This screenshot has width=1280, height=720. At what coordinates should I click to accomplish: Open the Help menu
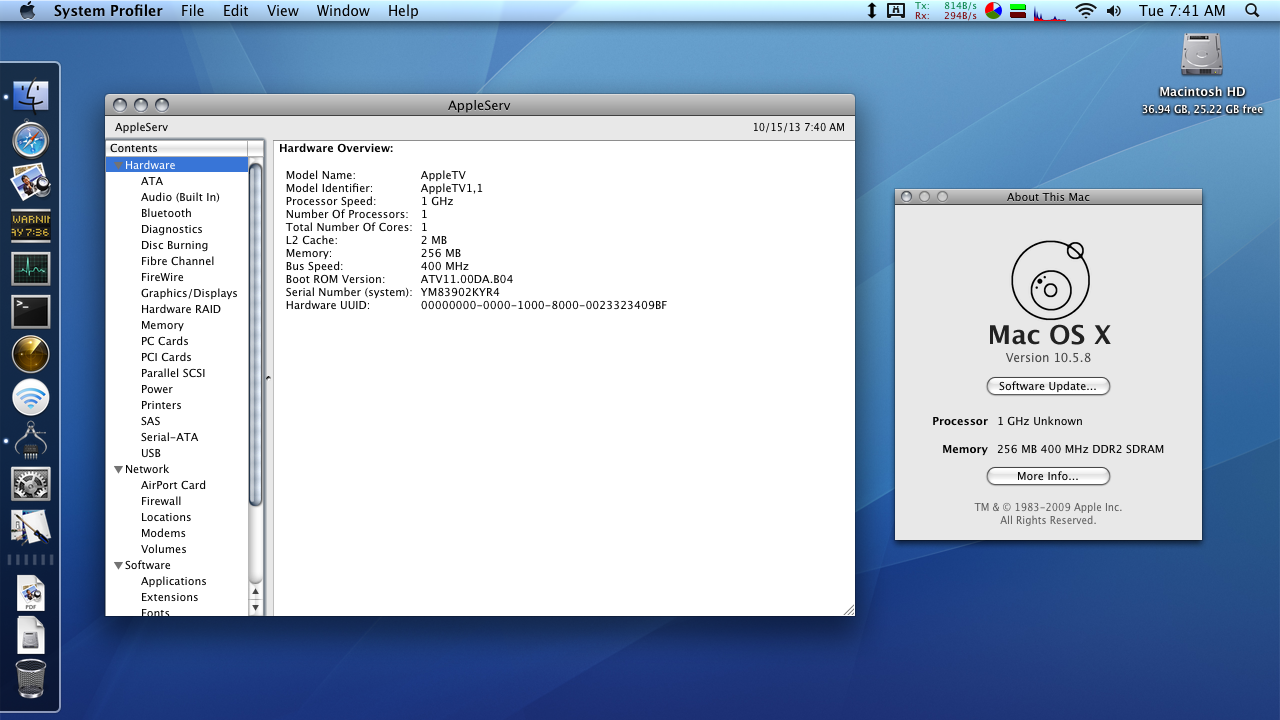[403, 11]
